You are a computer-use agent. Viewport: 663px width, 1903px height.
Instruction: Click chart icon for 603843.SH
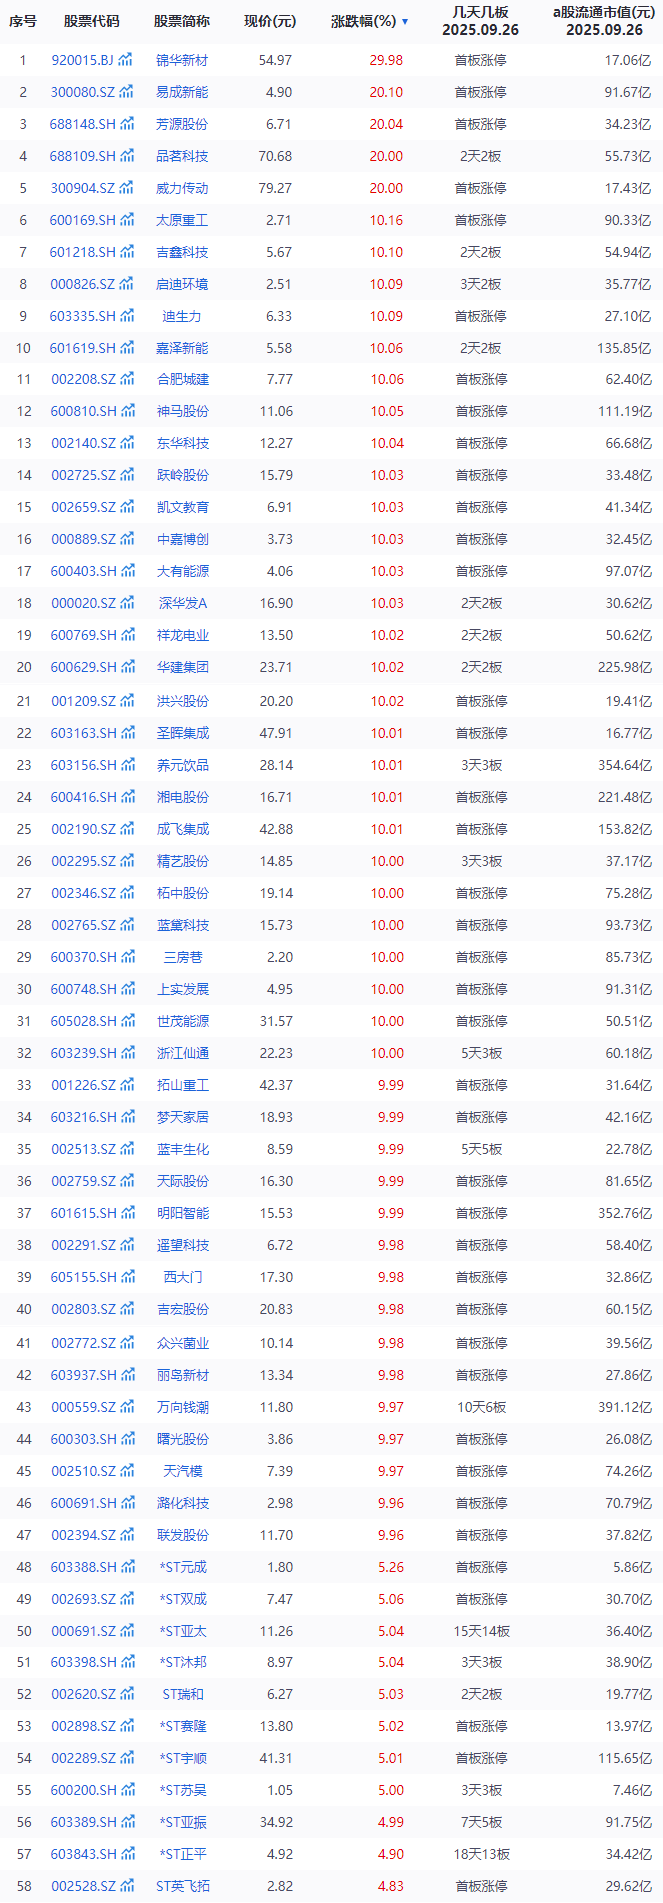tap(126, 1854)
